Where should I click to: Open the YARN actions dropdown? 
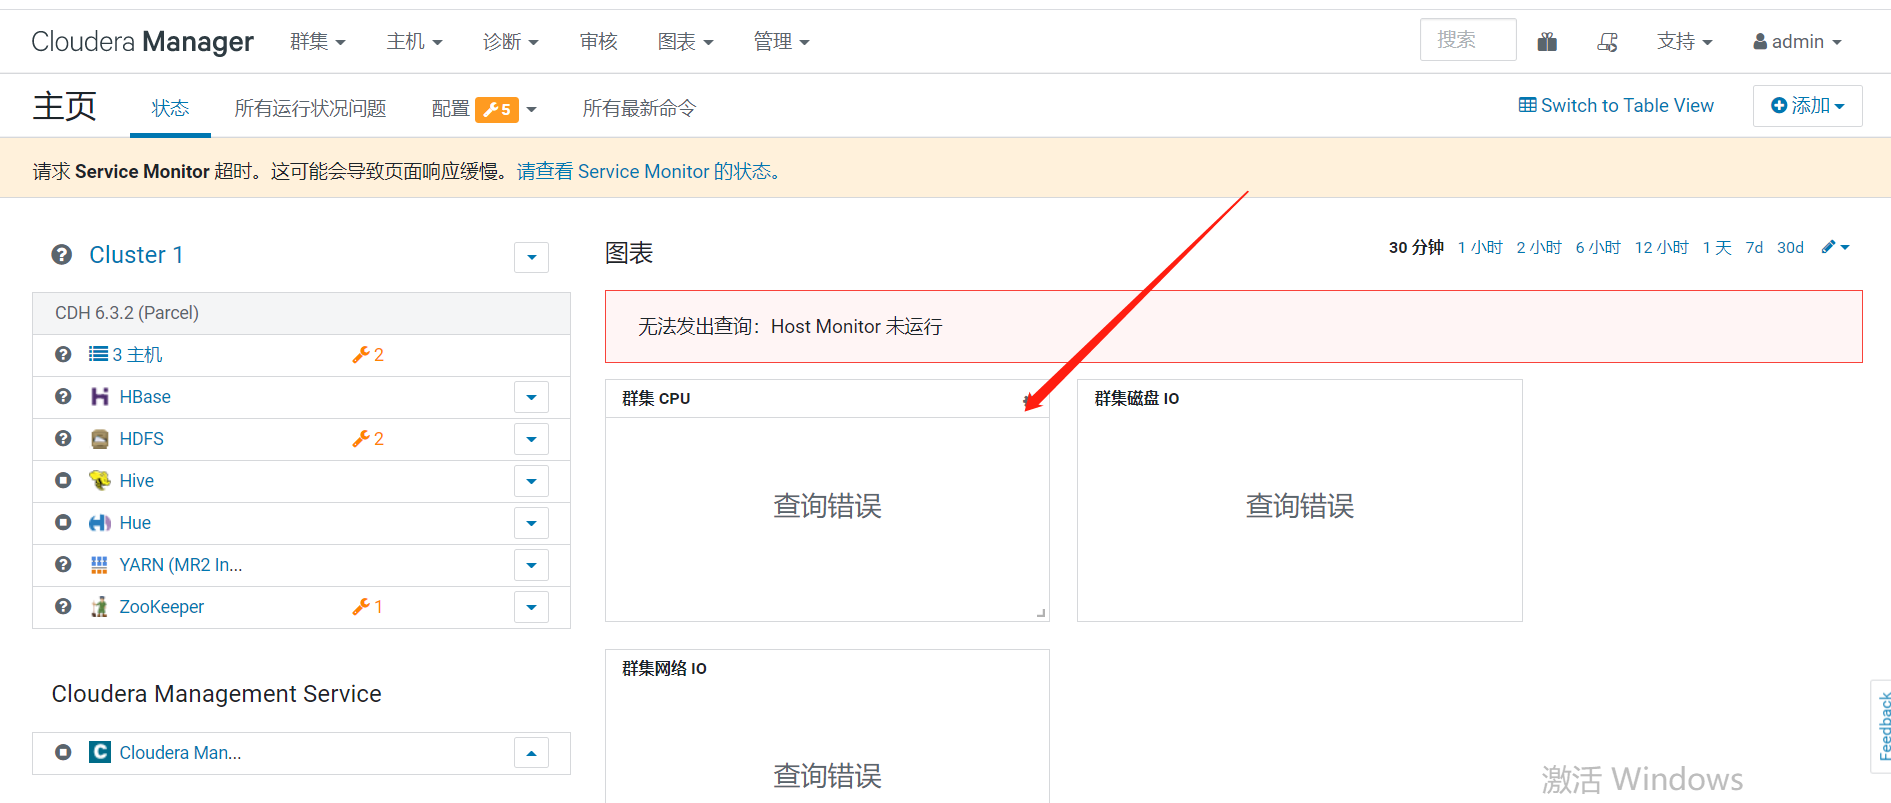(x=531, y=565)
